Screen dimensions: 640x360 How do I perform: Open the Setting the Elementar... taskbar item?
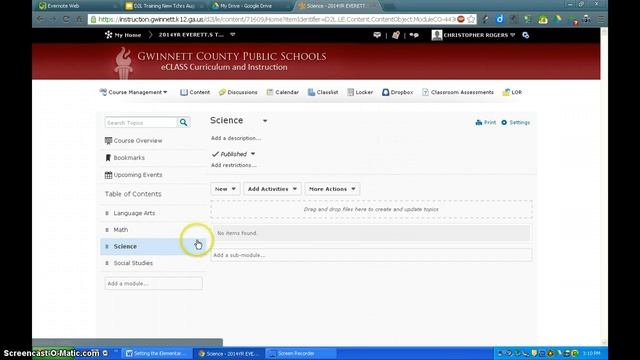(x=157, y=353)
